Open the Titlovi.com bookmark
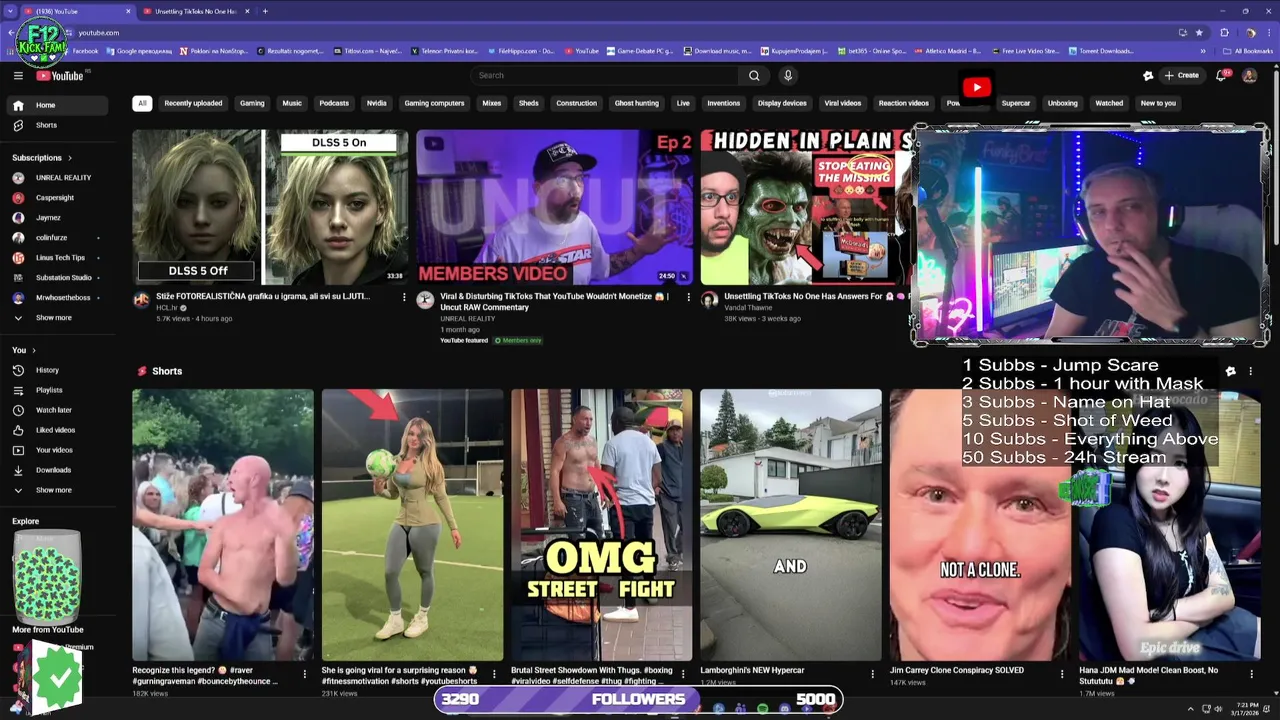 coord(369,51)
